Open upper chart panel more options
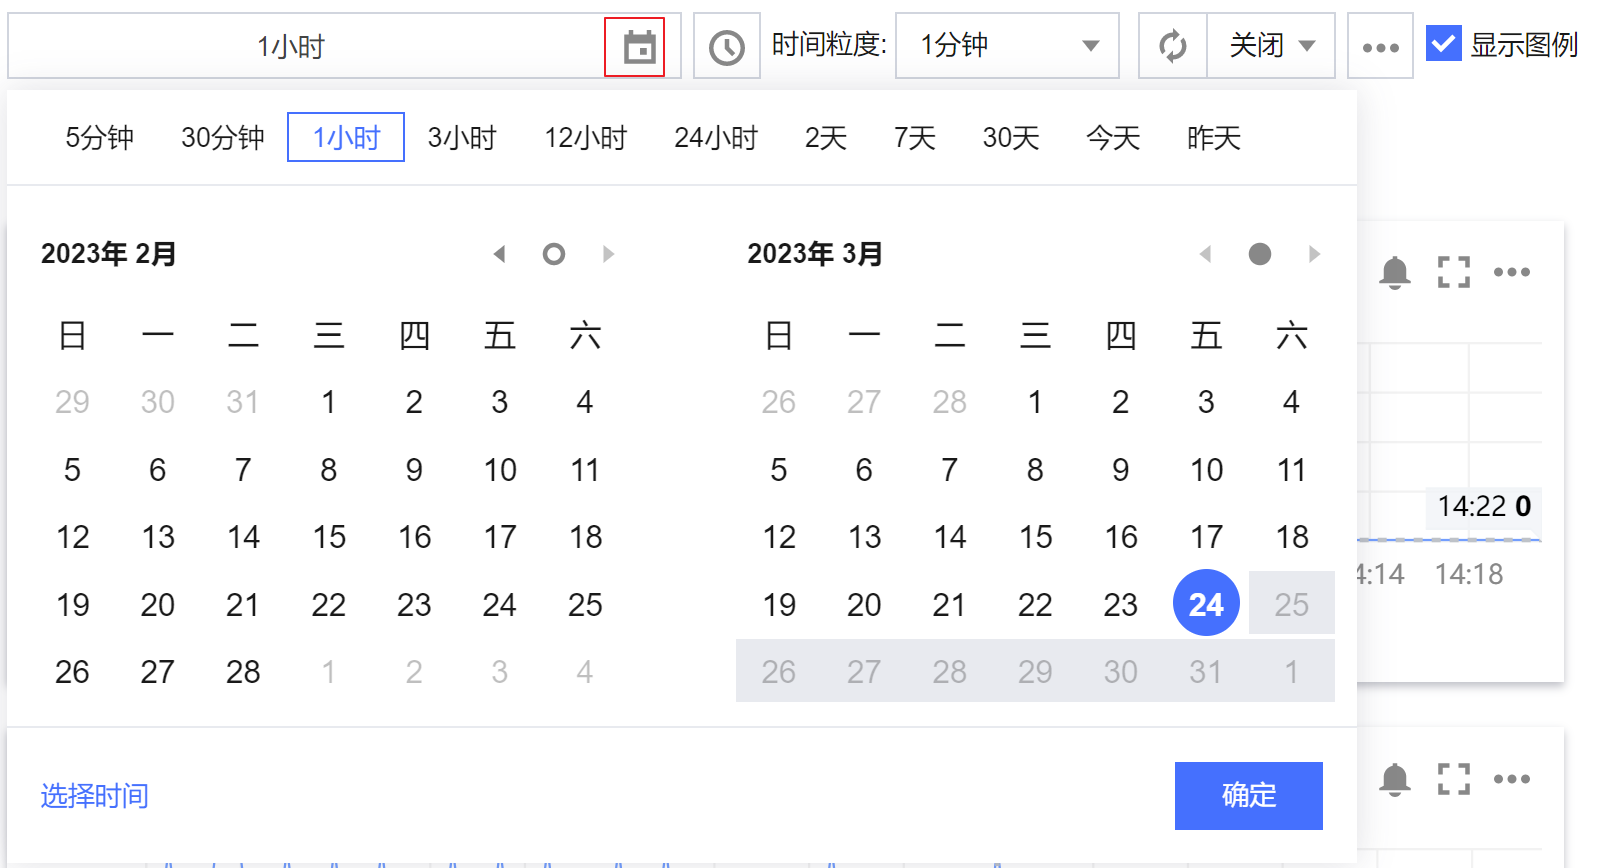1598x868 pixels. point(1512,272)
